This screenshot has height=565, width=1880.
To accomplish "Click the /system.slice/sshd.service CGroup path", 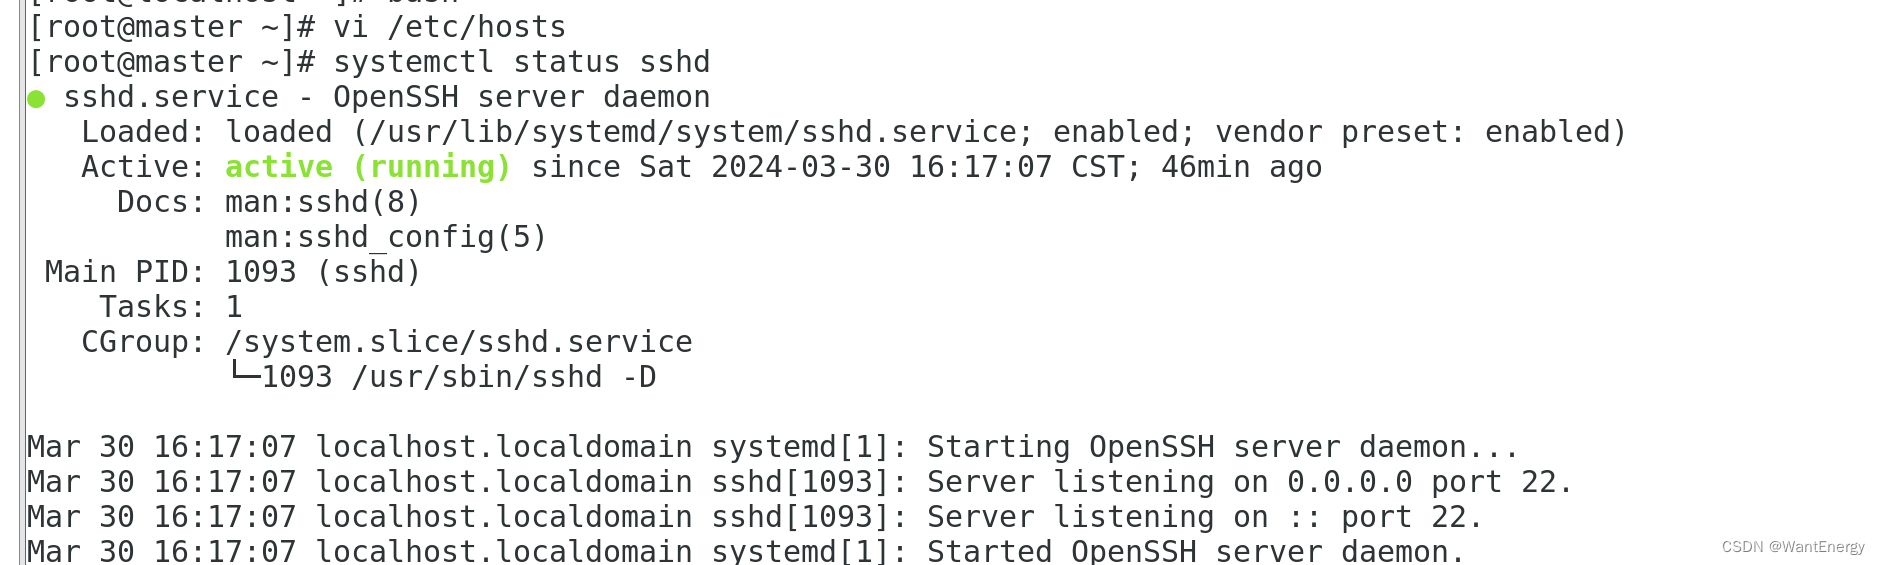I will (458, 342).
